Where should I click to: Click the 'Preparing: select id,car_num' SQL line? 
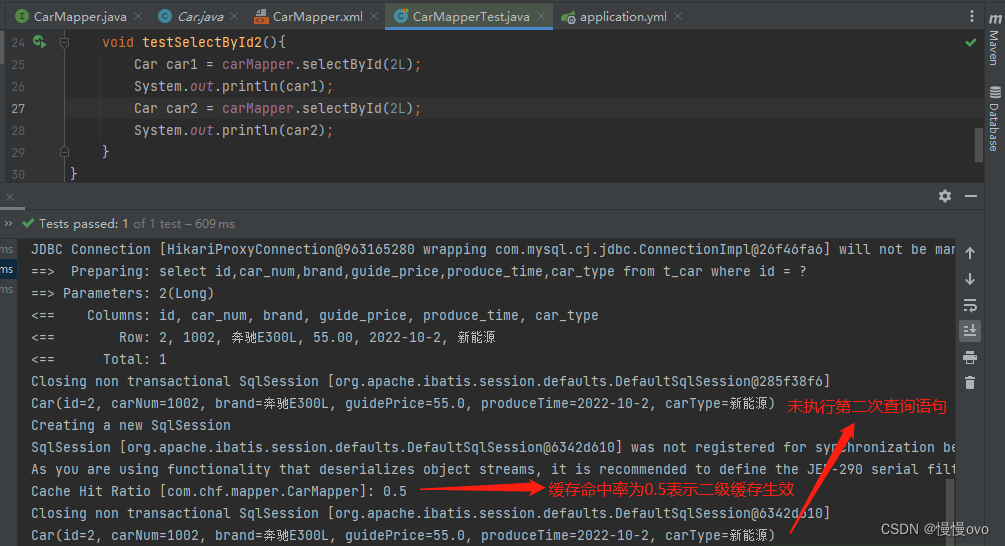tap(419, 272)
